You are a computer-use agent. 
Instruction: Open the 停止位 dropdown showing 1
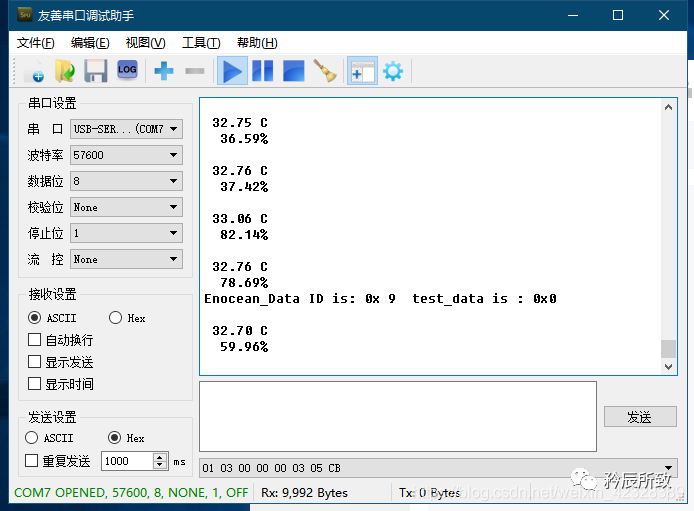(126, 233)
